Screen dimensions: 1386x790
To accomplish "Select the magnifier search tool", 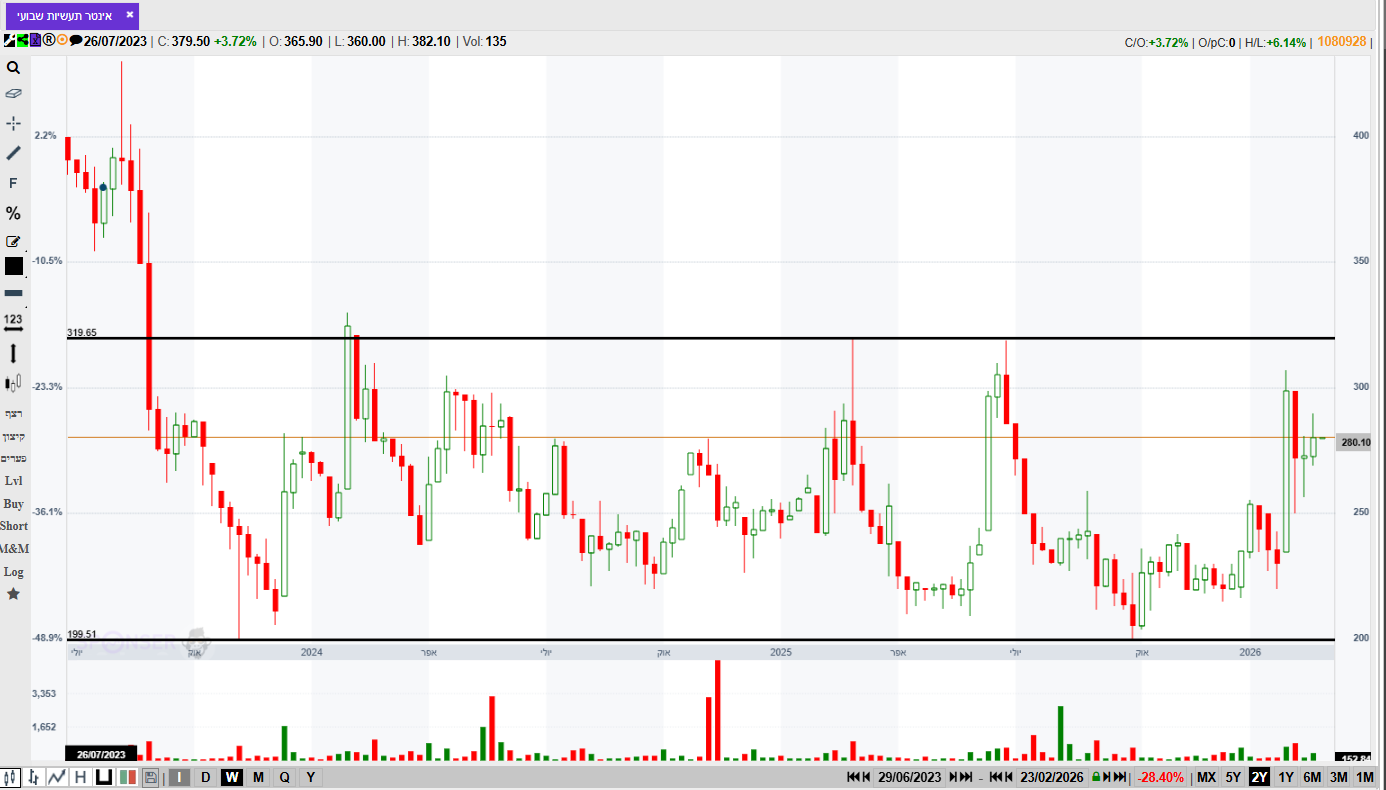I will point(13,68).
